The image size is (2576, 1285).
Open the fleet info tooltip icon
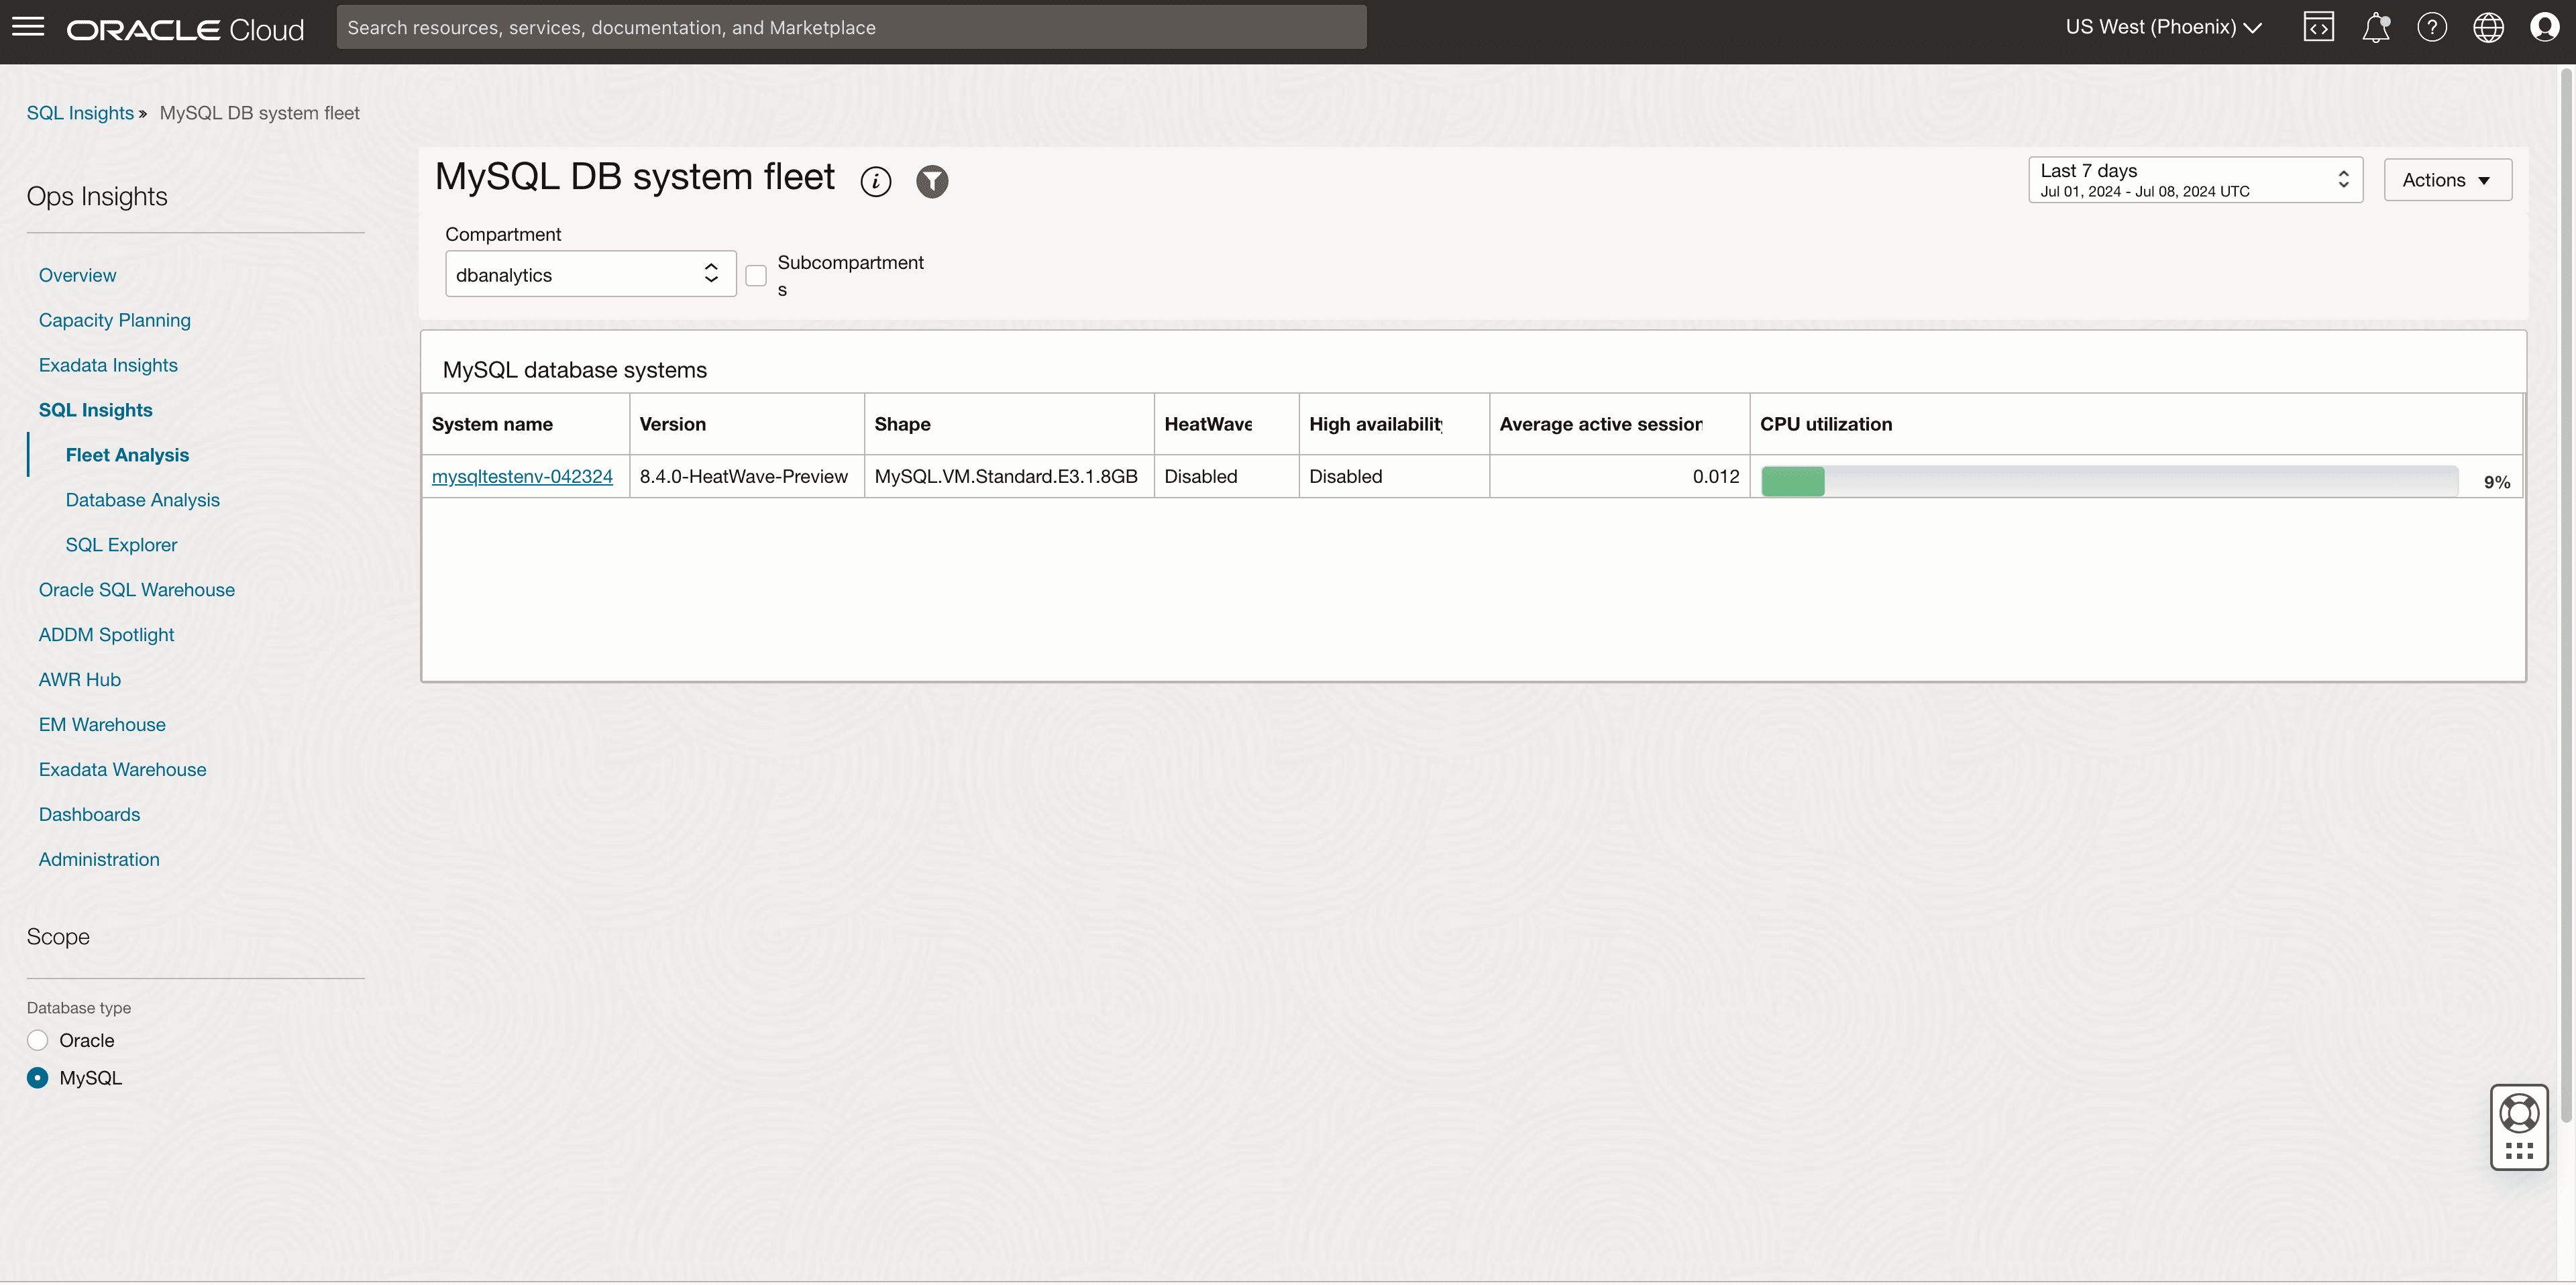click(x=875, y=181)
